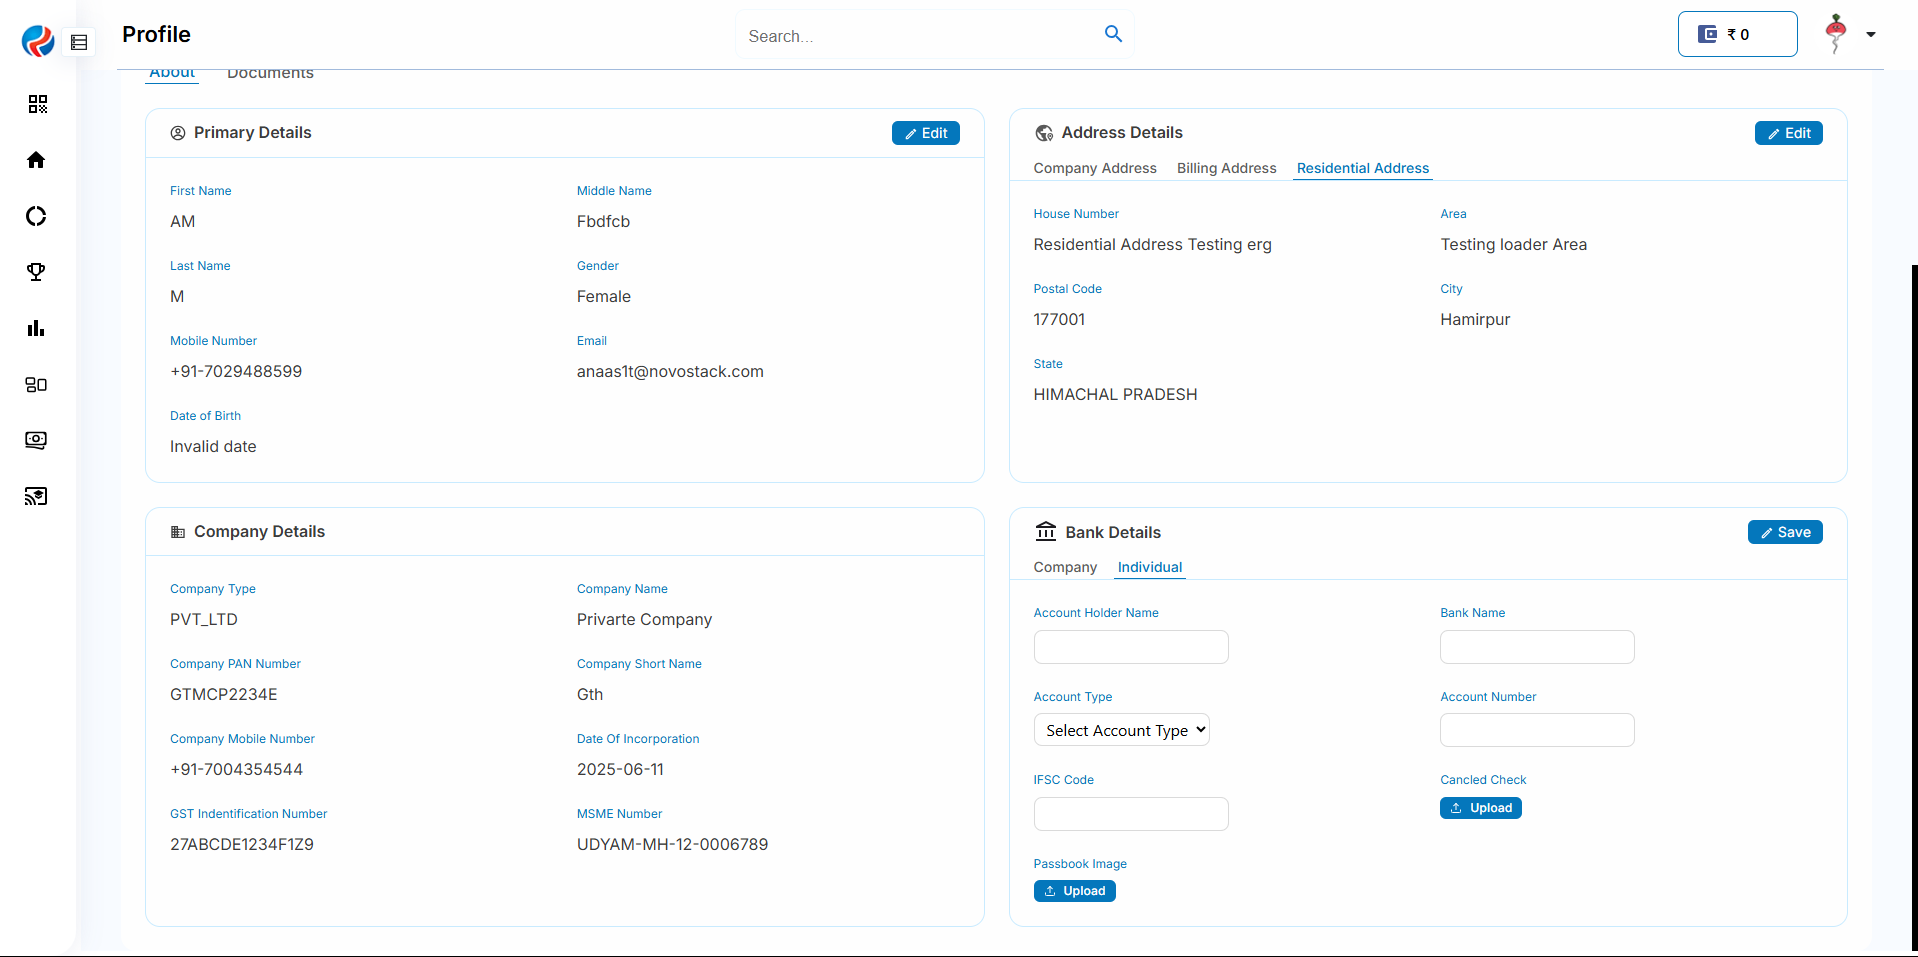Select the Billing Address tab
The height and width of the screenshot is (957, 1918).
[1226, 168]
